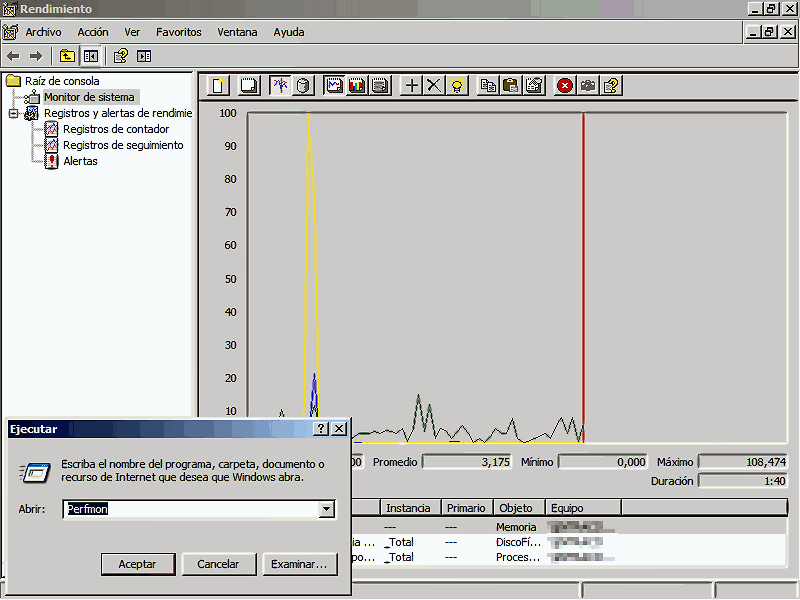
Task: Open the monitor Properties icon
Action: [x=534, y=85]
